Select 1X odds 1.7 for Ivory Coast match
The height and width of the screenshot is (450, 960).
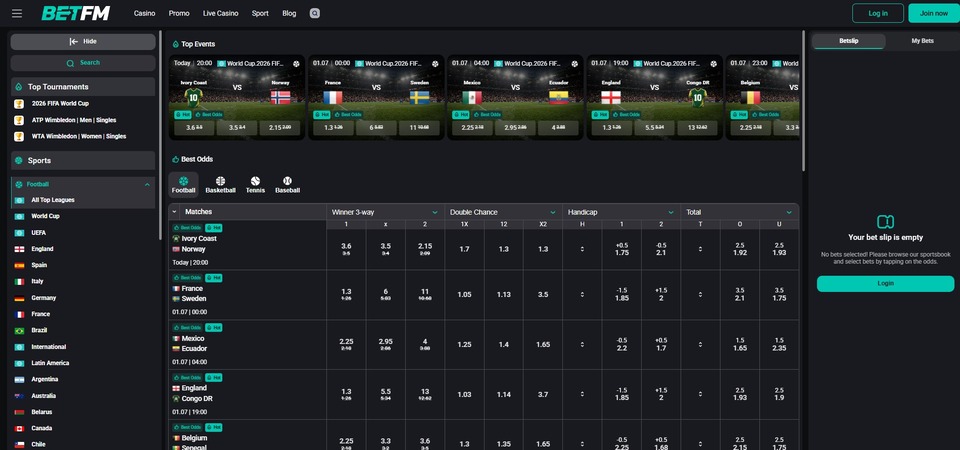(464, 249)
